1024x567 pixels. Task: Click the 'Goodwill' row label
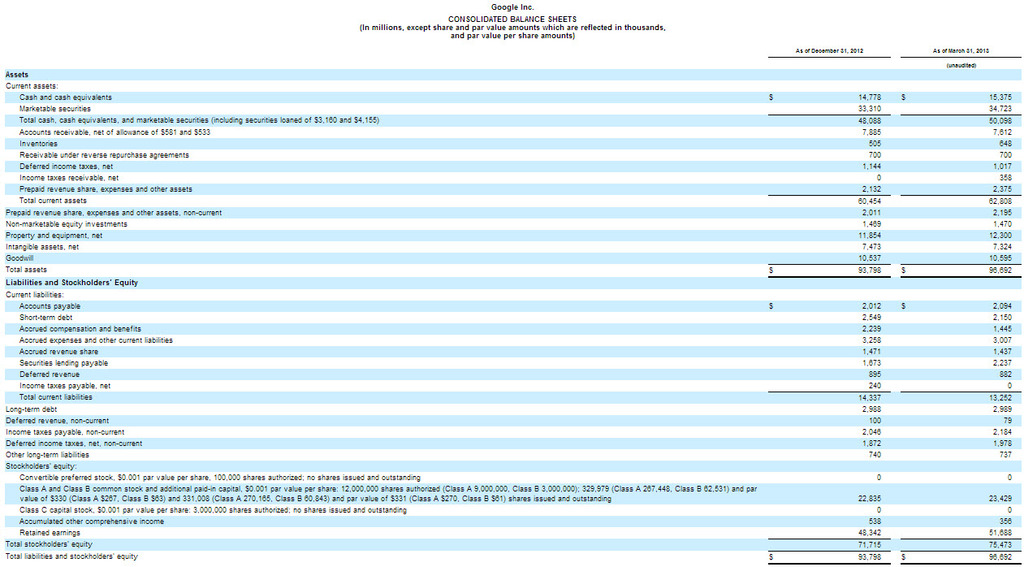pyautogui.click(x=18, y=258)
